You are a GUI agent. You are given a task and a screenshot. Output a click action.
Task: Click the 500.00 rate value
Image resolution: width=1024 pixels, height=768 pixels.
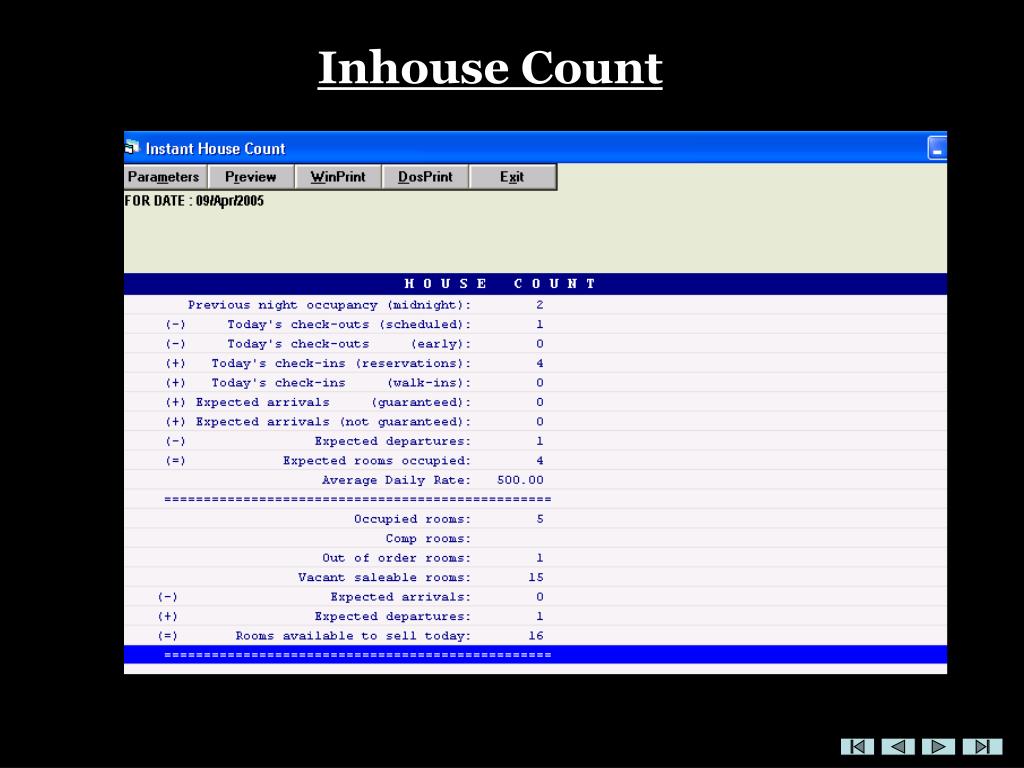click(520, 480)
